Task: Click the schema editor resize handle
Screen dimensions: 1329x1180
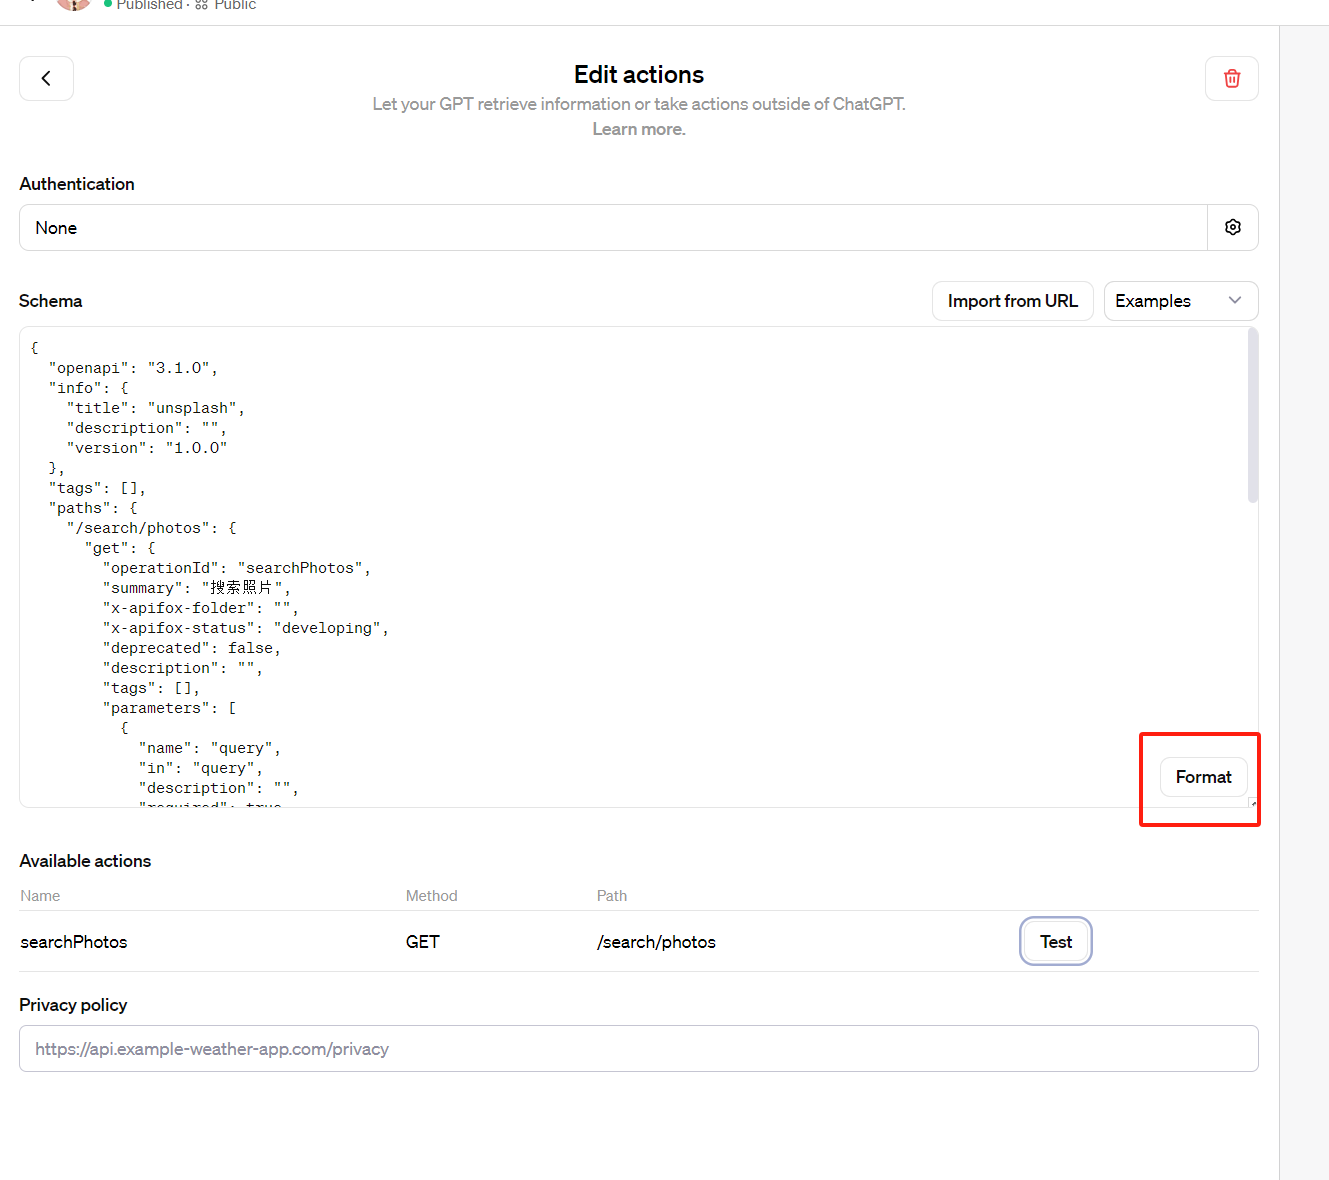Action: (1253, 802)
